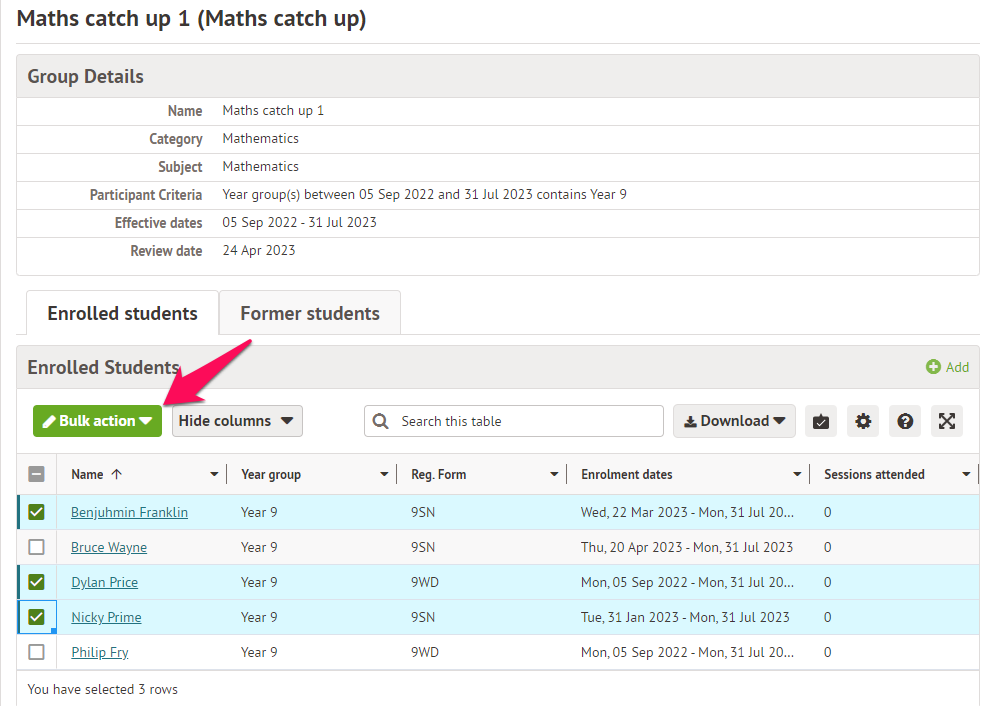The width and height of the screenshot is (987, 706).
Task: Click the green Add plus icon
Action: [x=933, y=367]
